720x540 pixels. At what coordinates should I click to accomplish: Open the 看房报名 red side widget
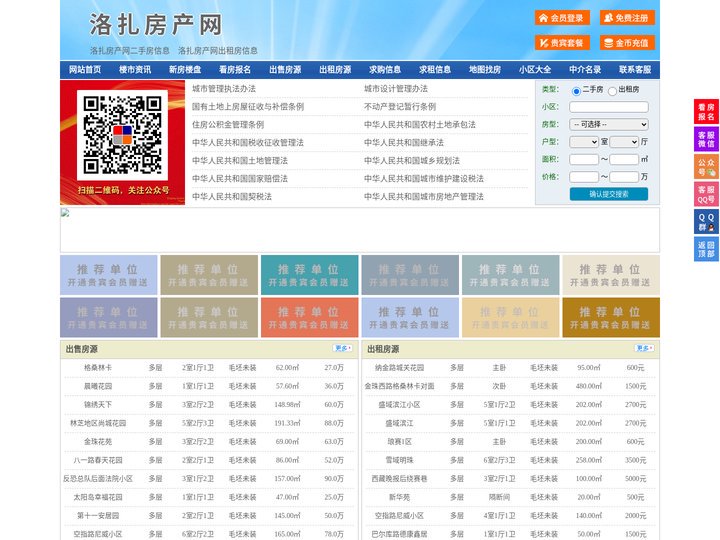point(706,112)
